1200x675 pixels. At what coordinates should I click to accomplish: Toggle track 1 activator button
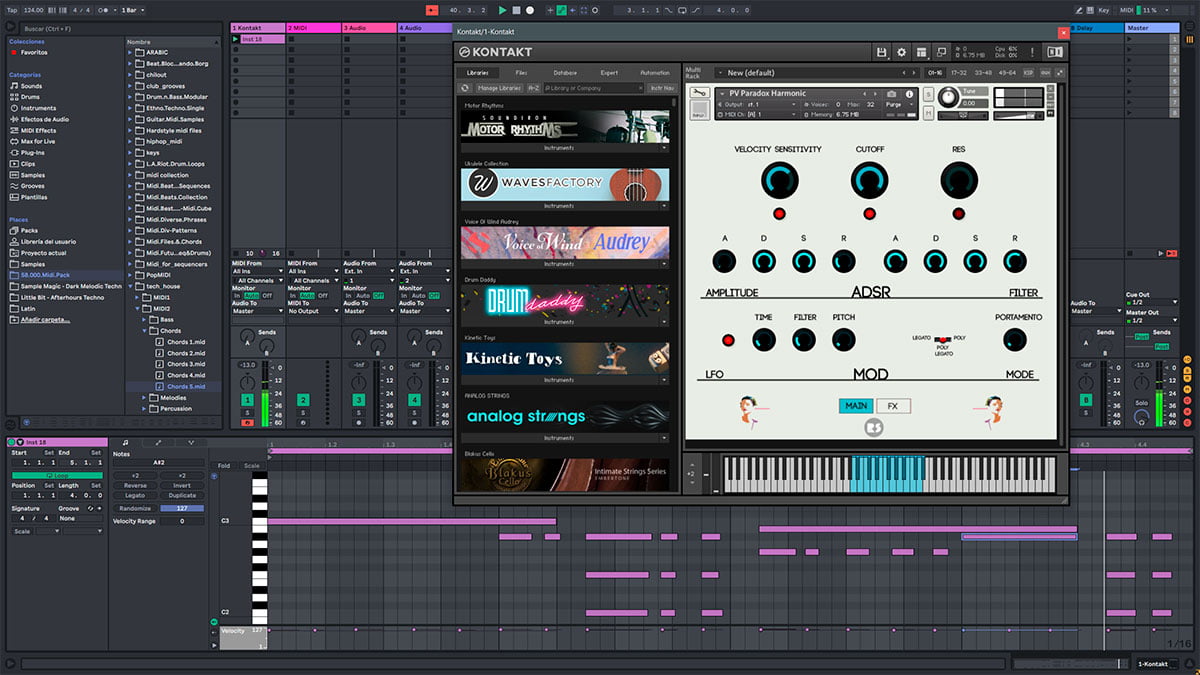[x=247, y=400]
